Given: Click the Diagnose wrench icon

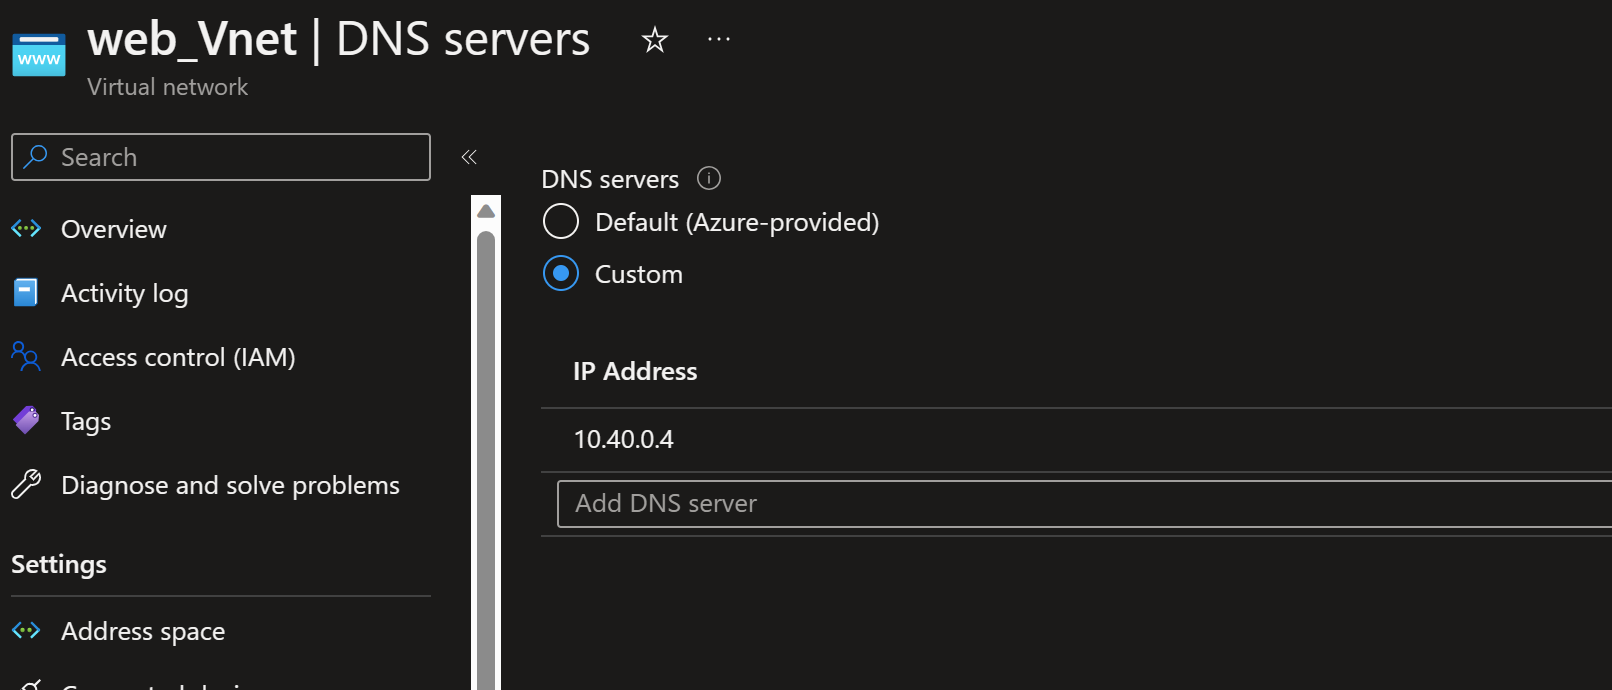Looking at the screenshot, I should pos(26,484).
